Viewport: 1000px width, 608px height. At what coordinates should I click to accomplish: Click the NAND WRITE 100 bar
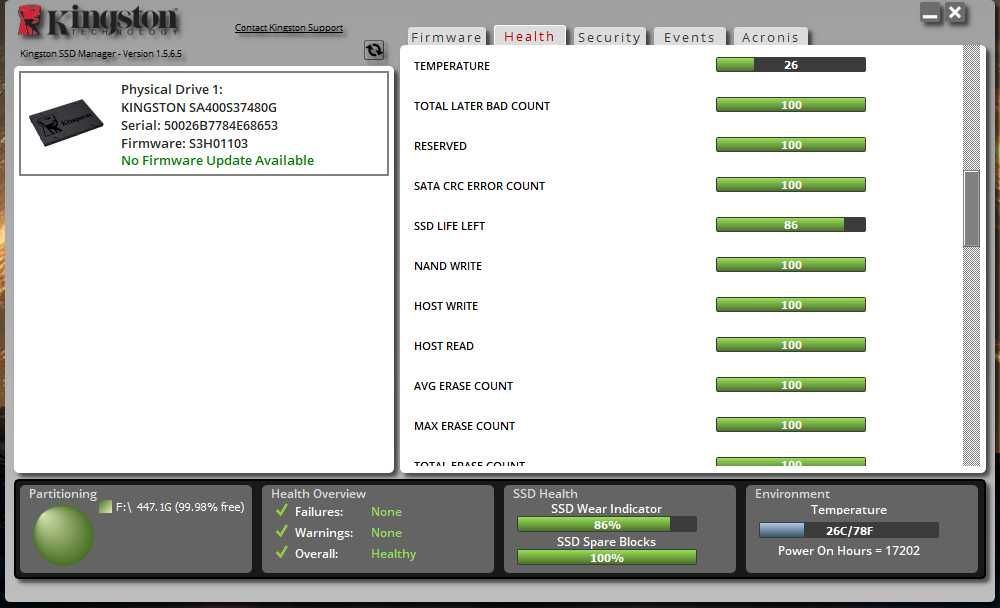pos(791,265)
